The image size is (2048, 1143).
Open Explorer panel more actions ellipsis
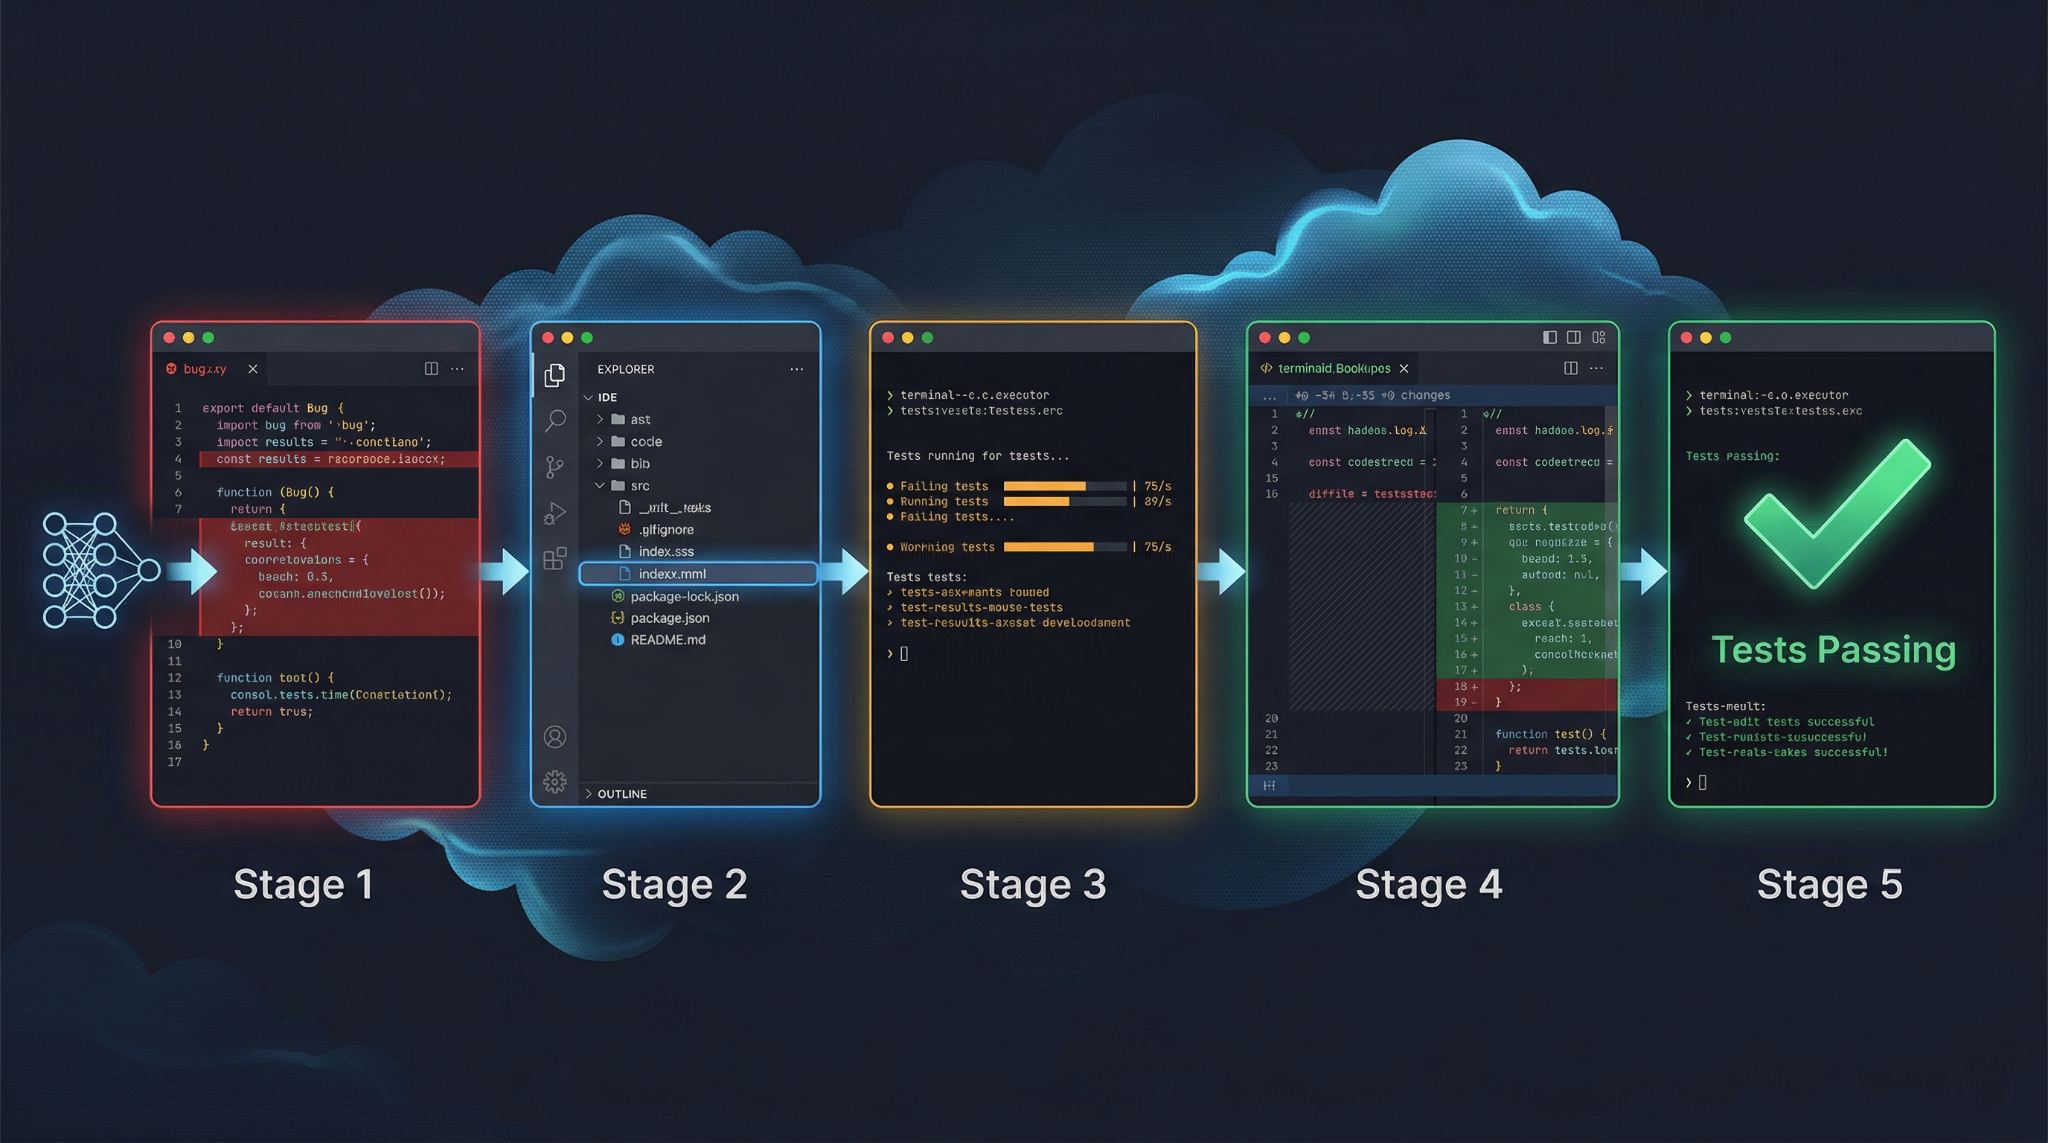tap(796, 369)
